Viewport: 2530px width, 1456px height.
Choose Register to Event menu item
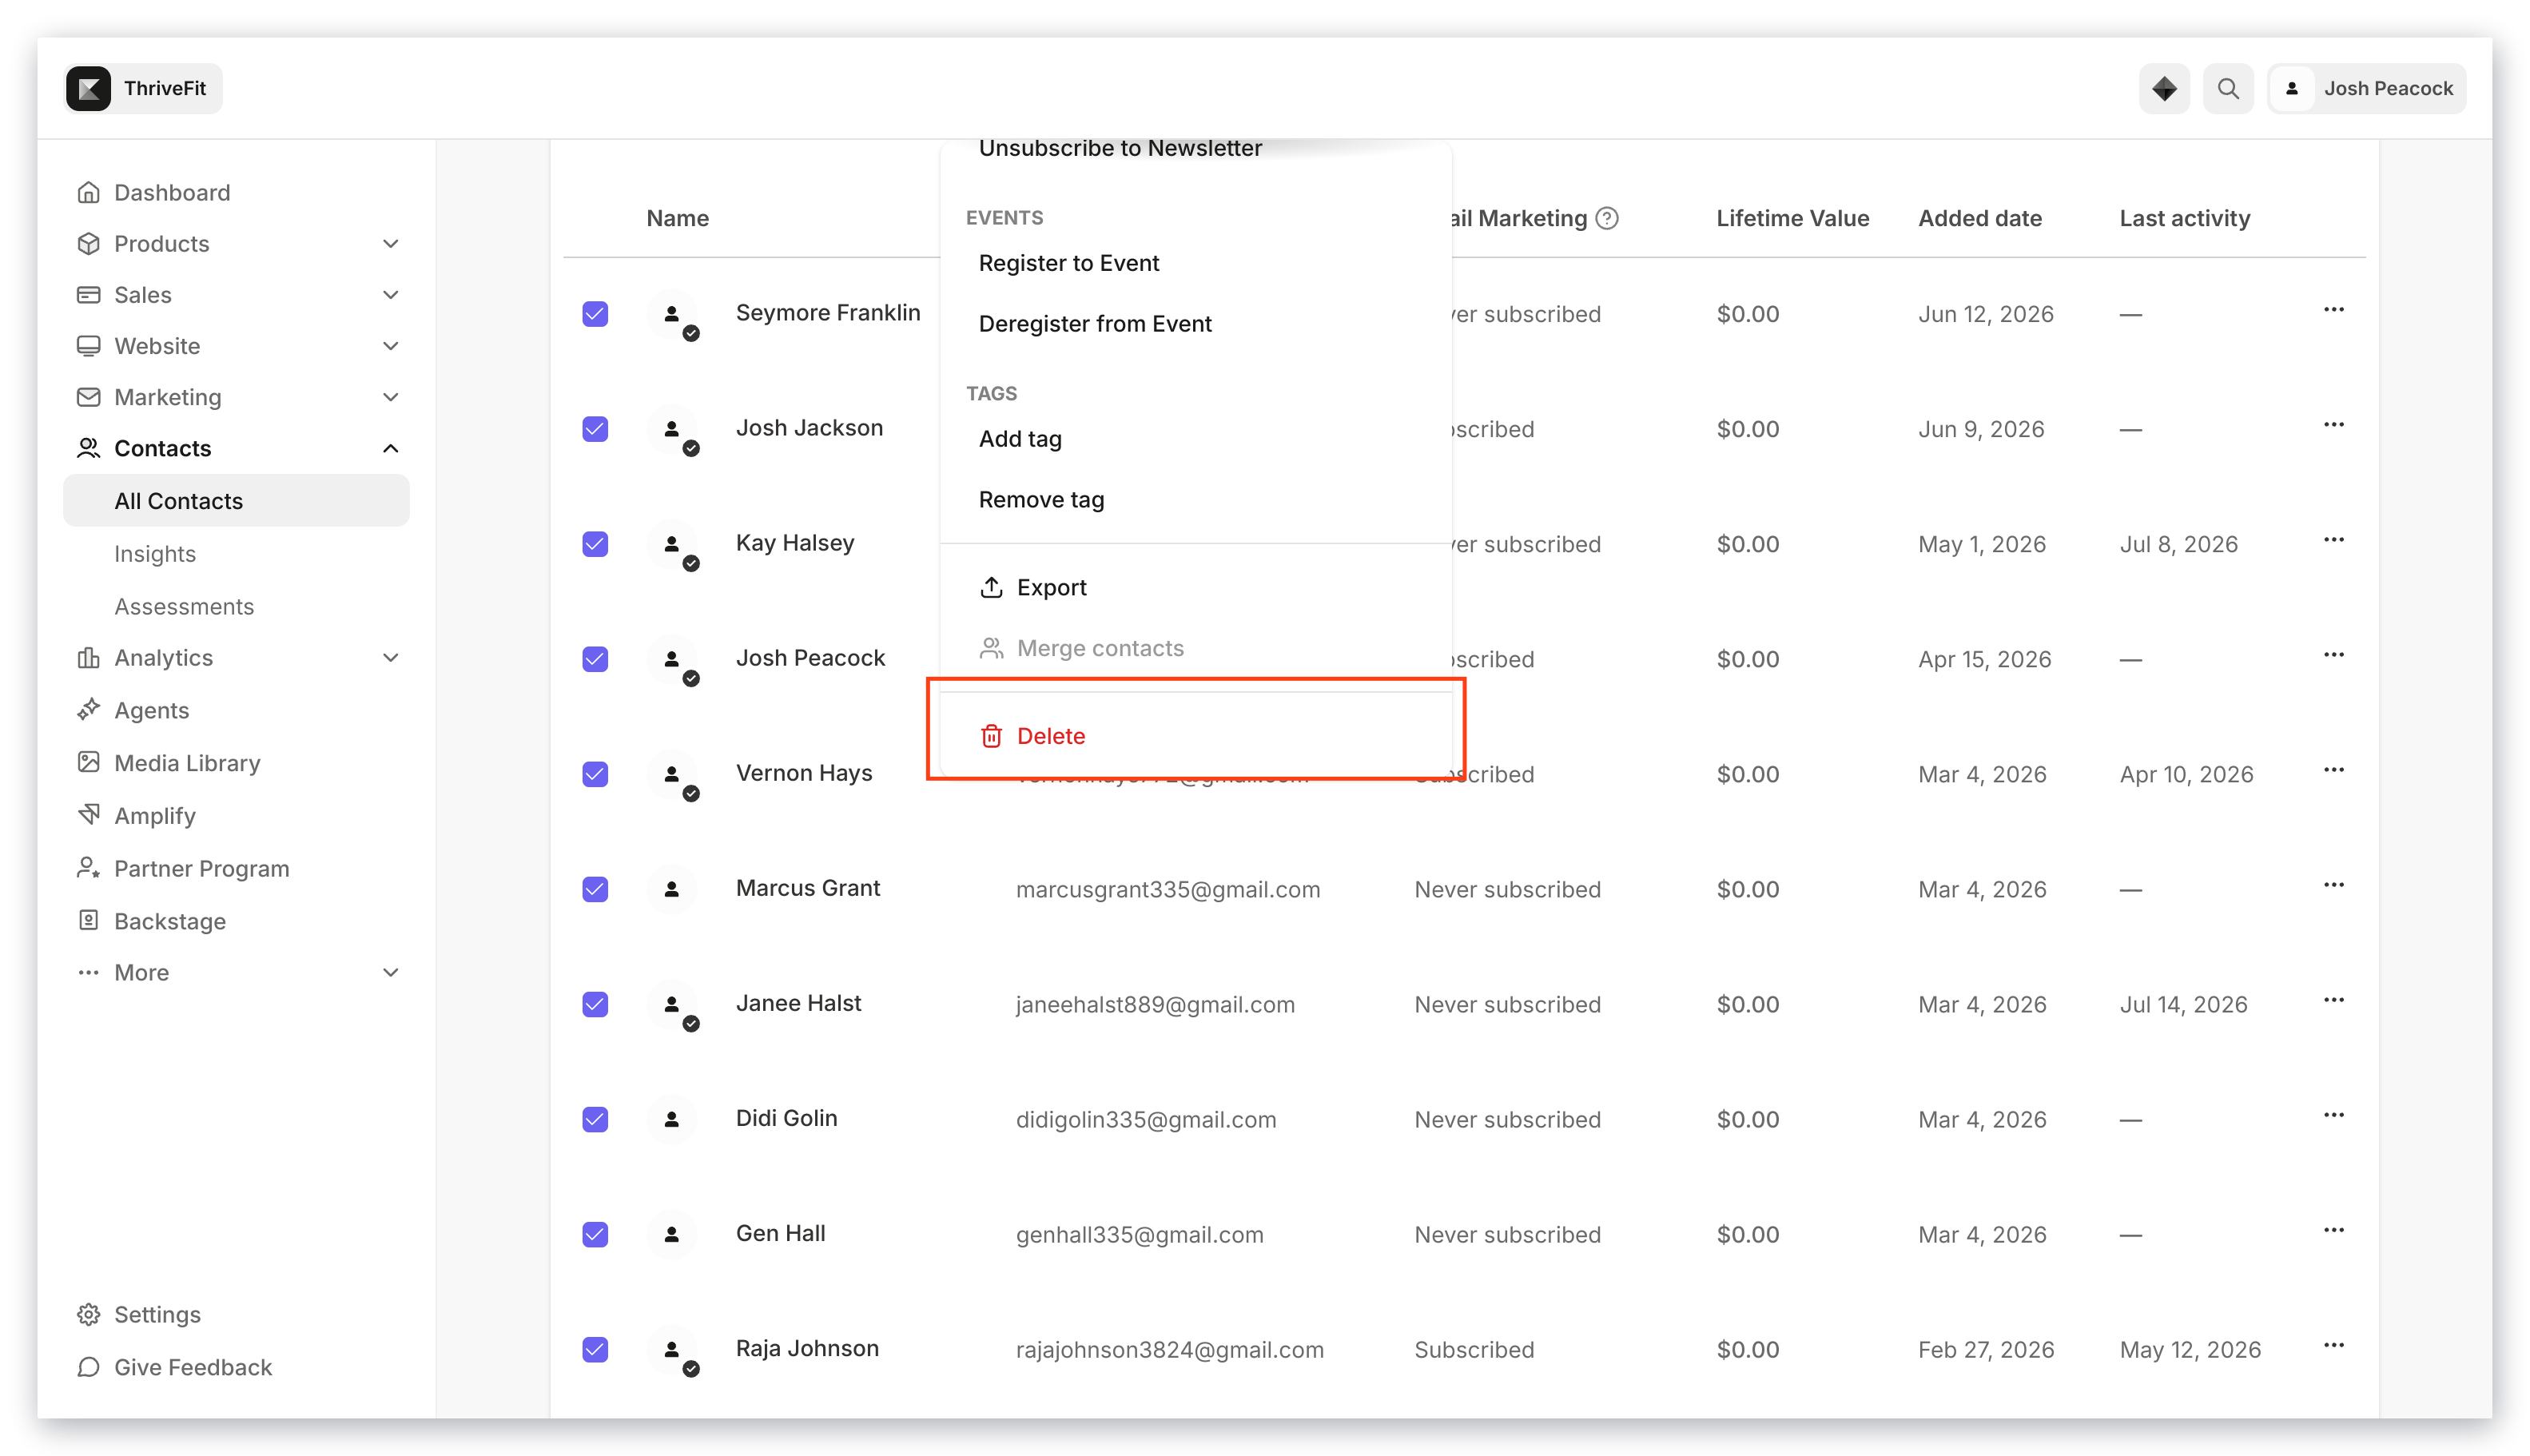[x=1196, y=263]
